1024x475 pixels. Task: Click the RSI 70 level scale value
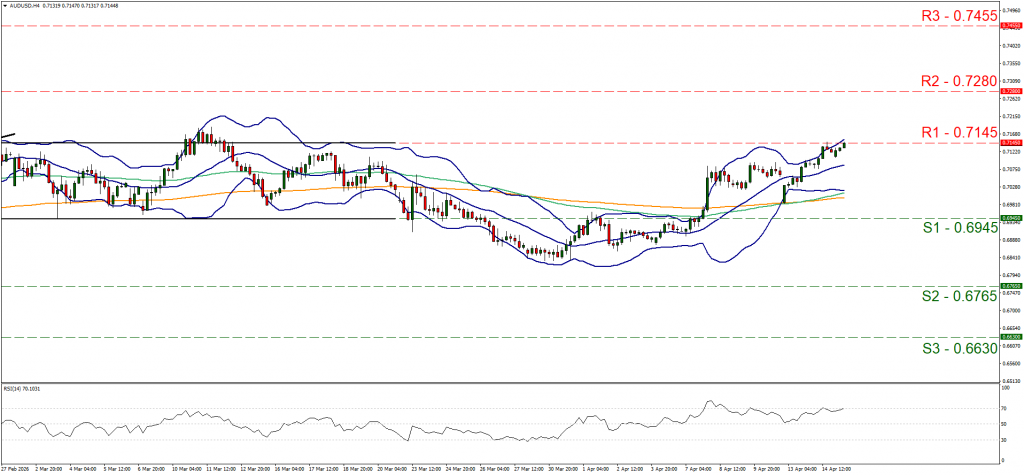pos(1006,408)
